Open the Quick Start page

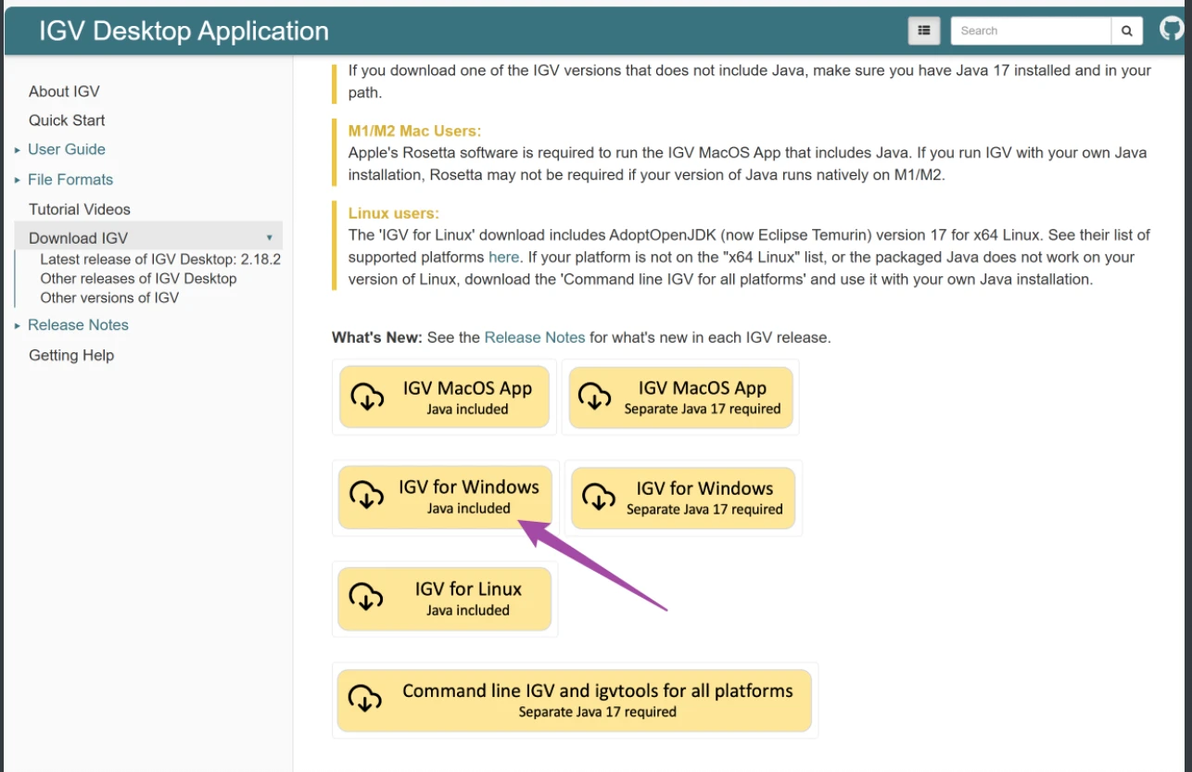[x=67, y=120]
